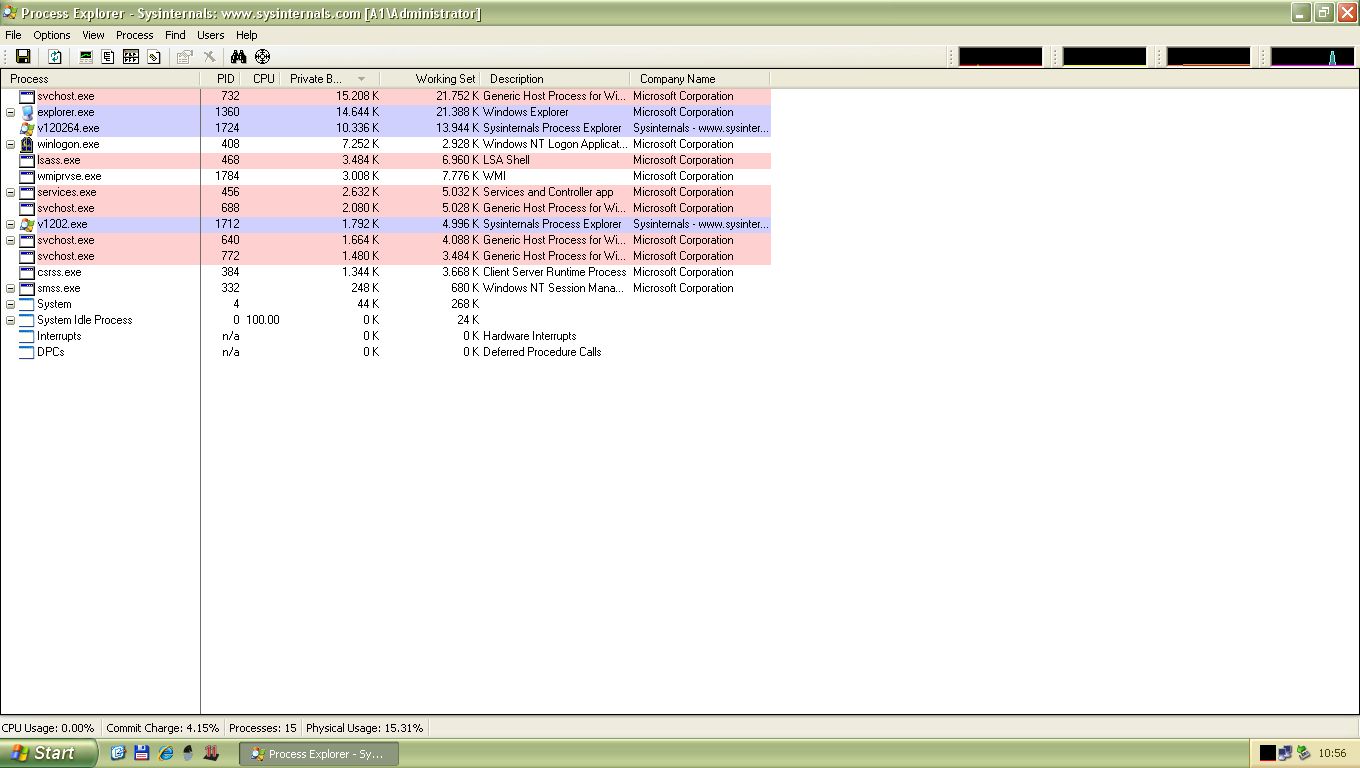The image size is (1360, 768).
Task: Click the black square system tray icon
Action: tap(1268, 753)
